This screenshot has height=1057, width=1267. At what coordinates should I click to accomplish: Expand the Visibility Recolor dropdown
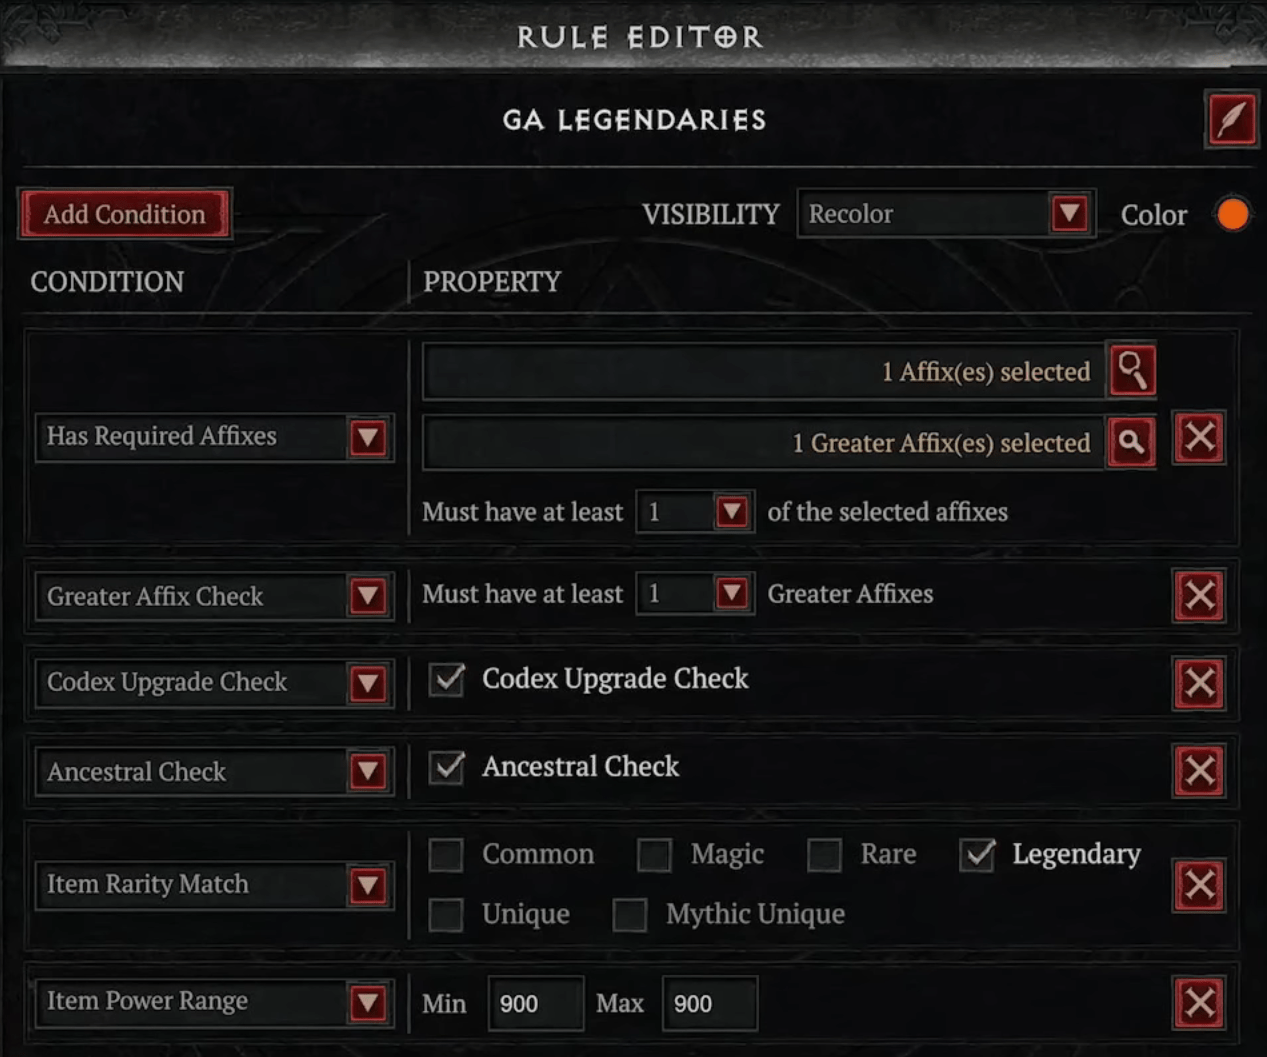1069,214
